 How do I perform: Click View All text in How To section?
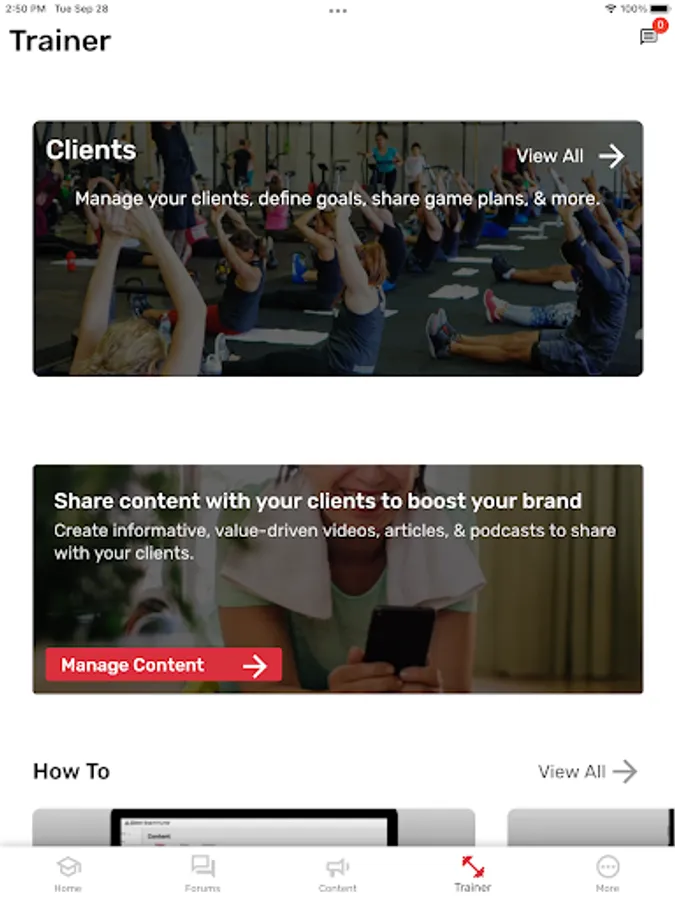point(572,771)
